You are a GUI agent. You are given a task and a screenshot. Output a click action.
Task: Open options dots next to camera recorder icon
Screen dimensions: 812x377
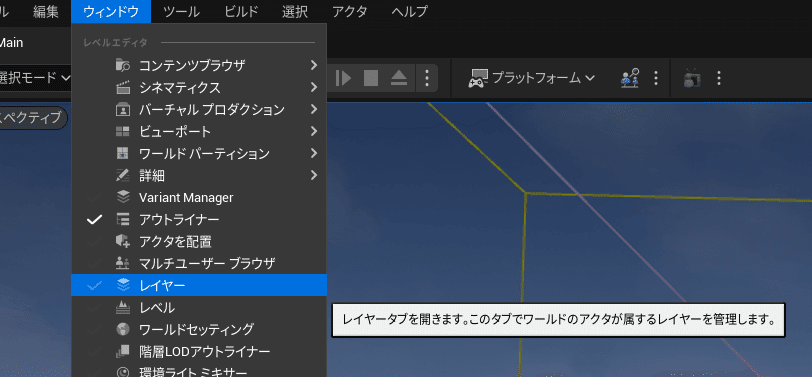[x=718, y=78]
